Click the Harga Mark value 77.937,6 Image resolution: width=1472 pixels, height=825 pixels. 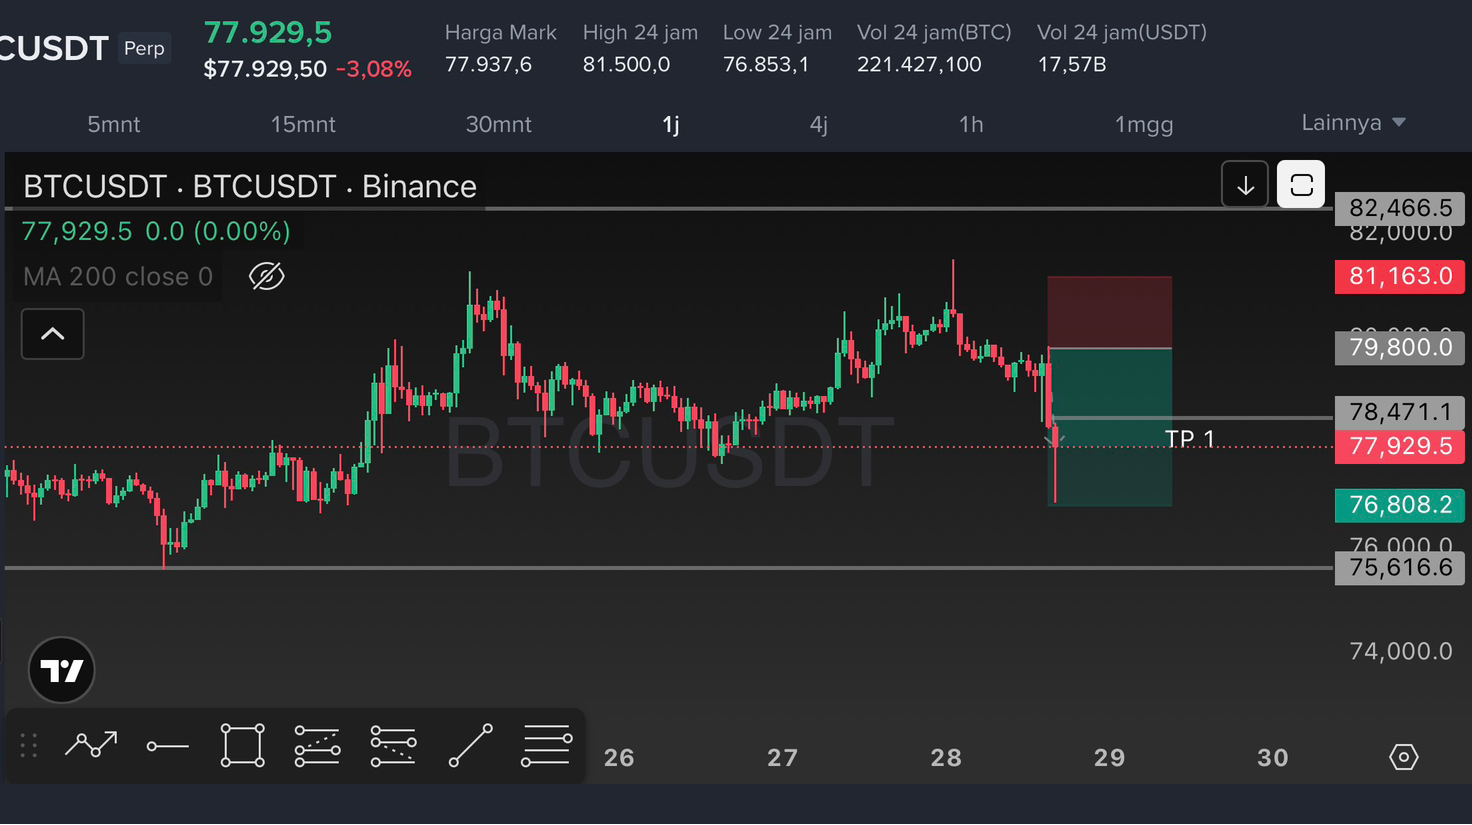488,65
